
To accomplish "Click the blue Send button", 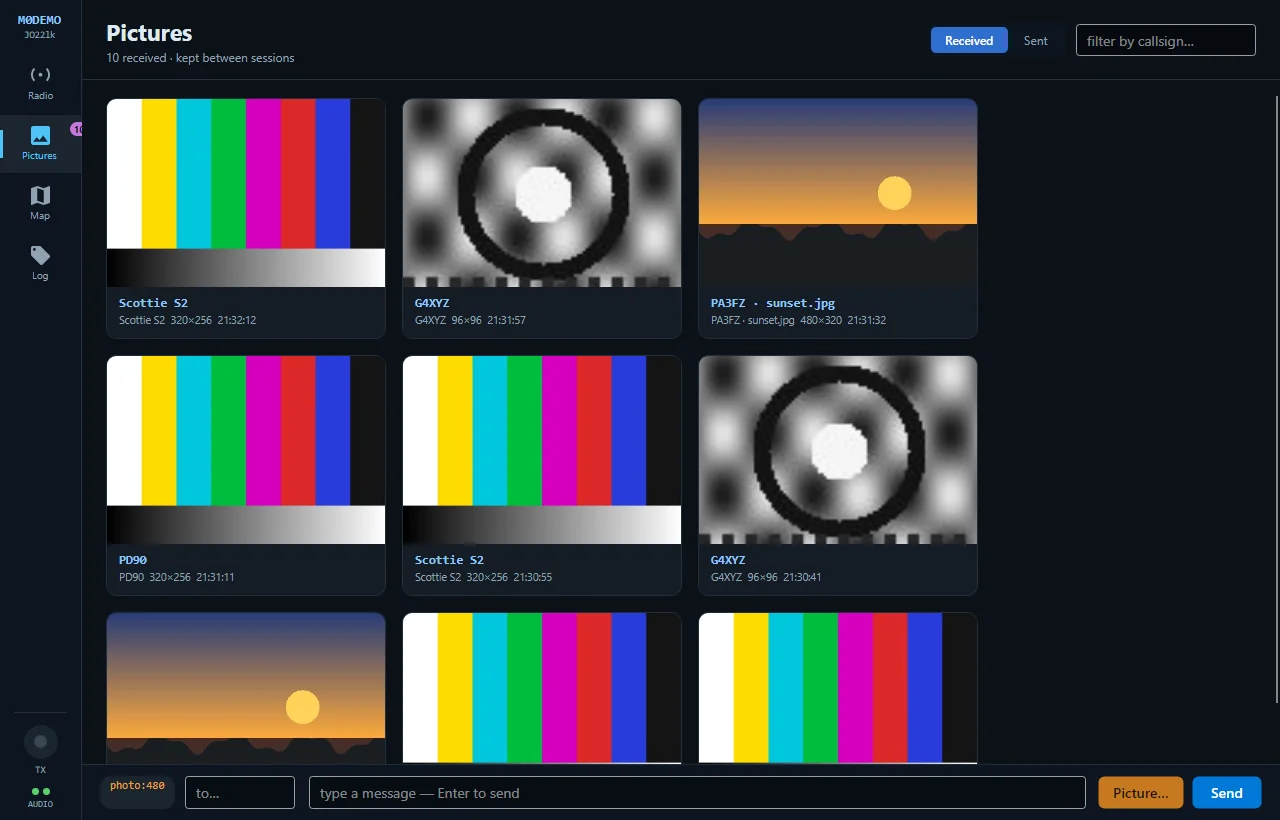I will pyautogui.click(x=1227, y=792).
